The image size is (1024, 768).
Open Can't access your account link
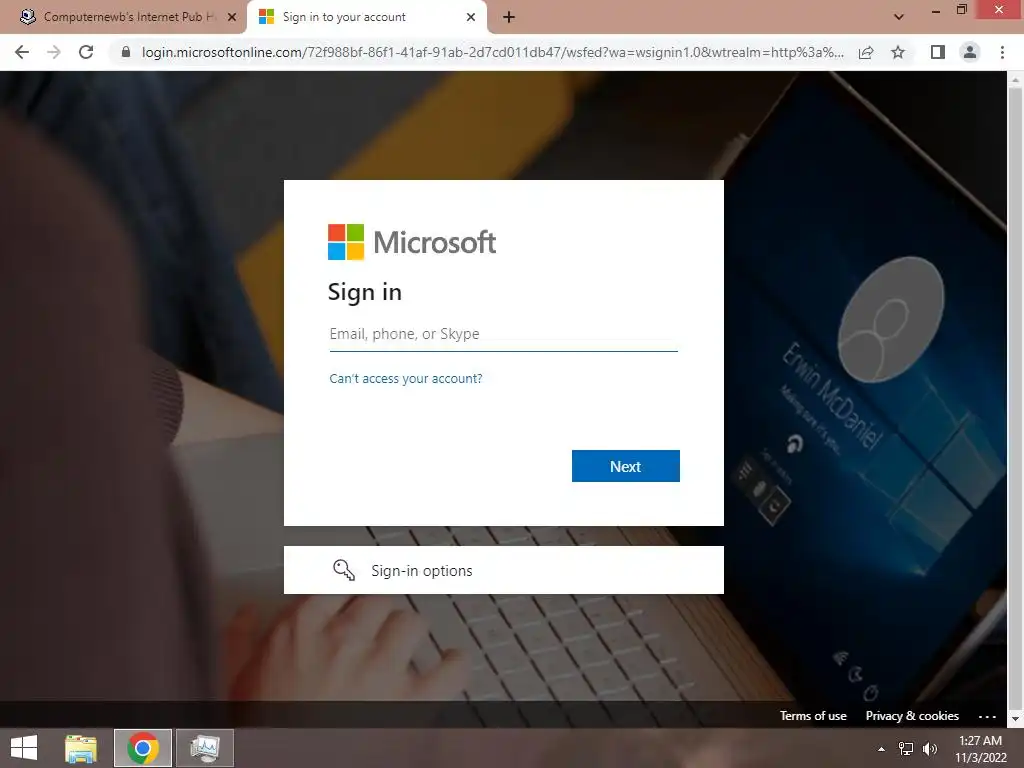[406, 379]
